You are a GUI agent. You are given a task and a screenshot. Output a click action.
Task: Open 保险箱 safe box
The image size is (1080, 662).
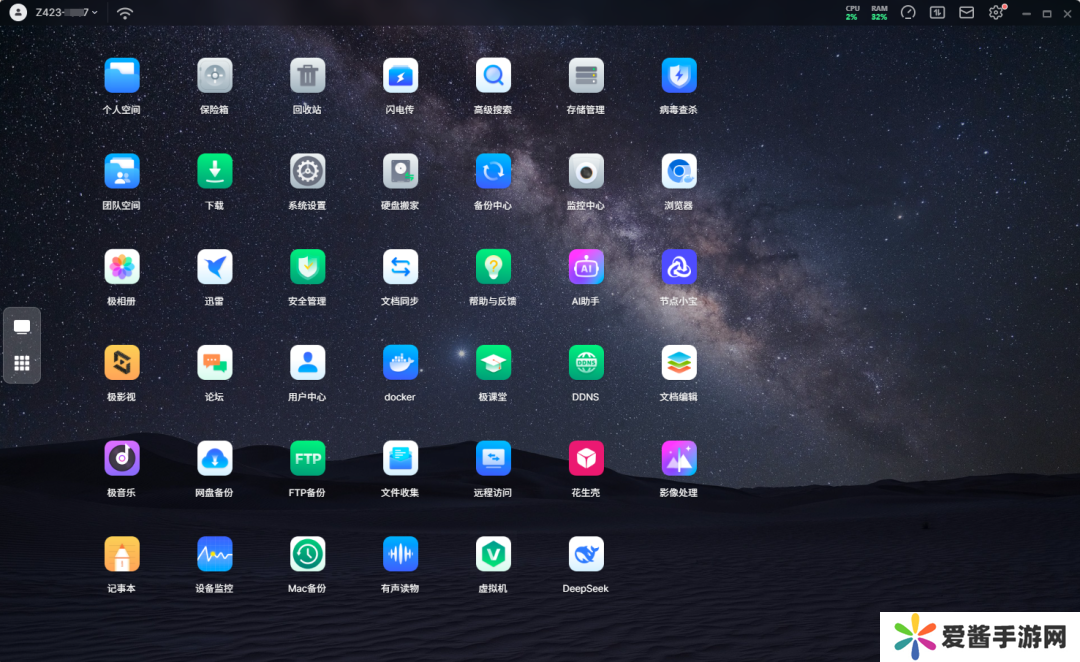[x=214, y=76]
